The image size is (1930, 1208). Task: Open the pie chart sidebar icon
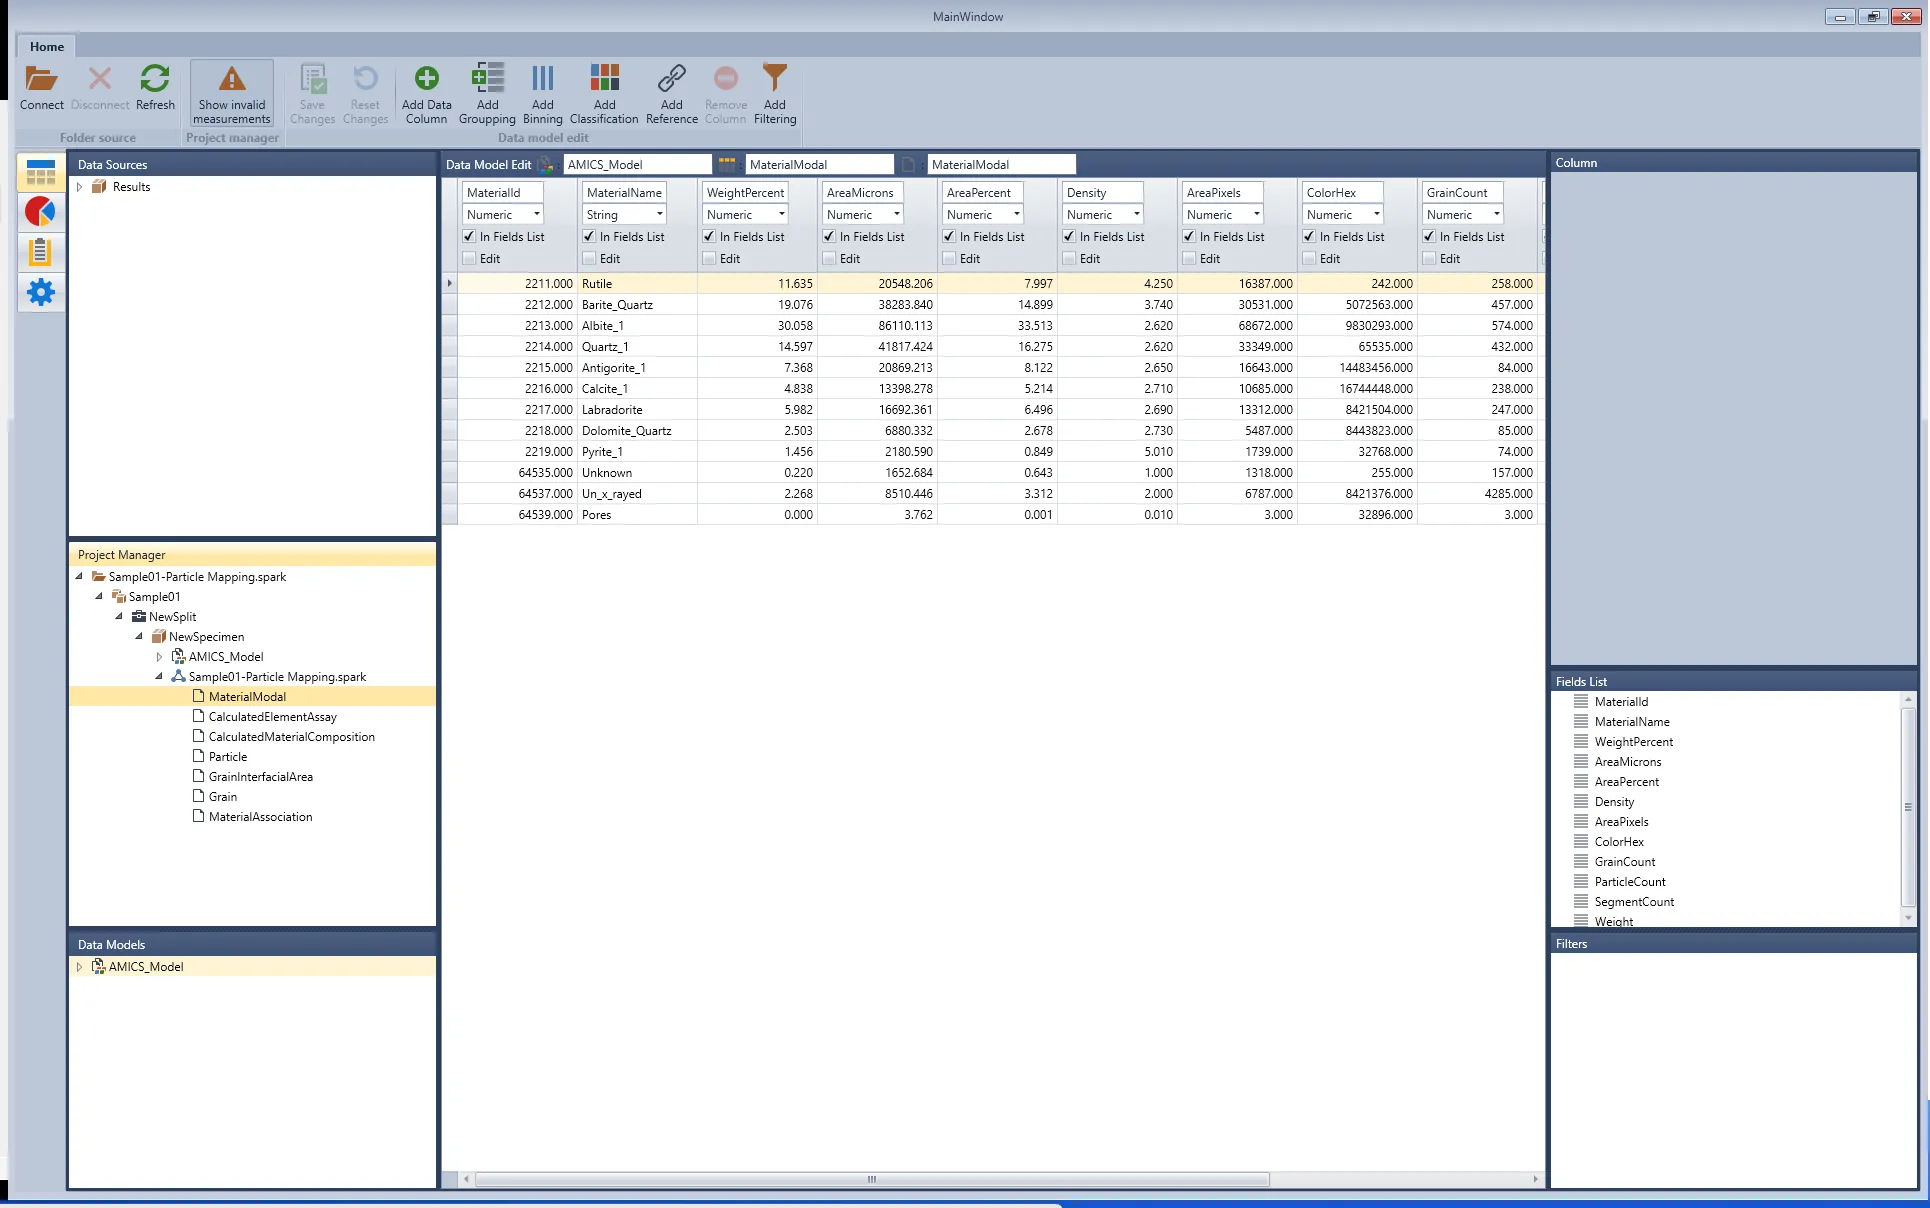point(41,212)
